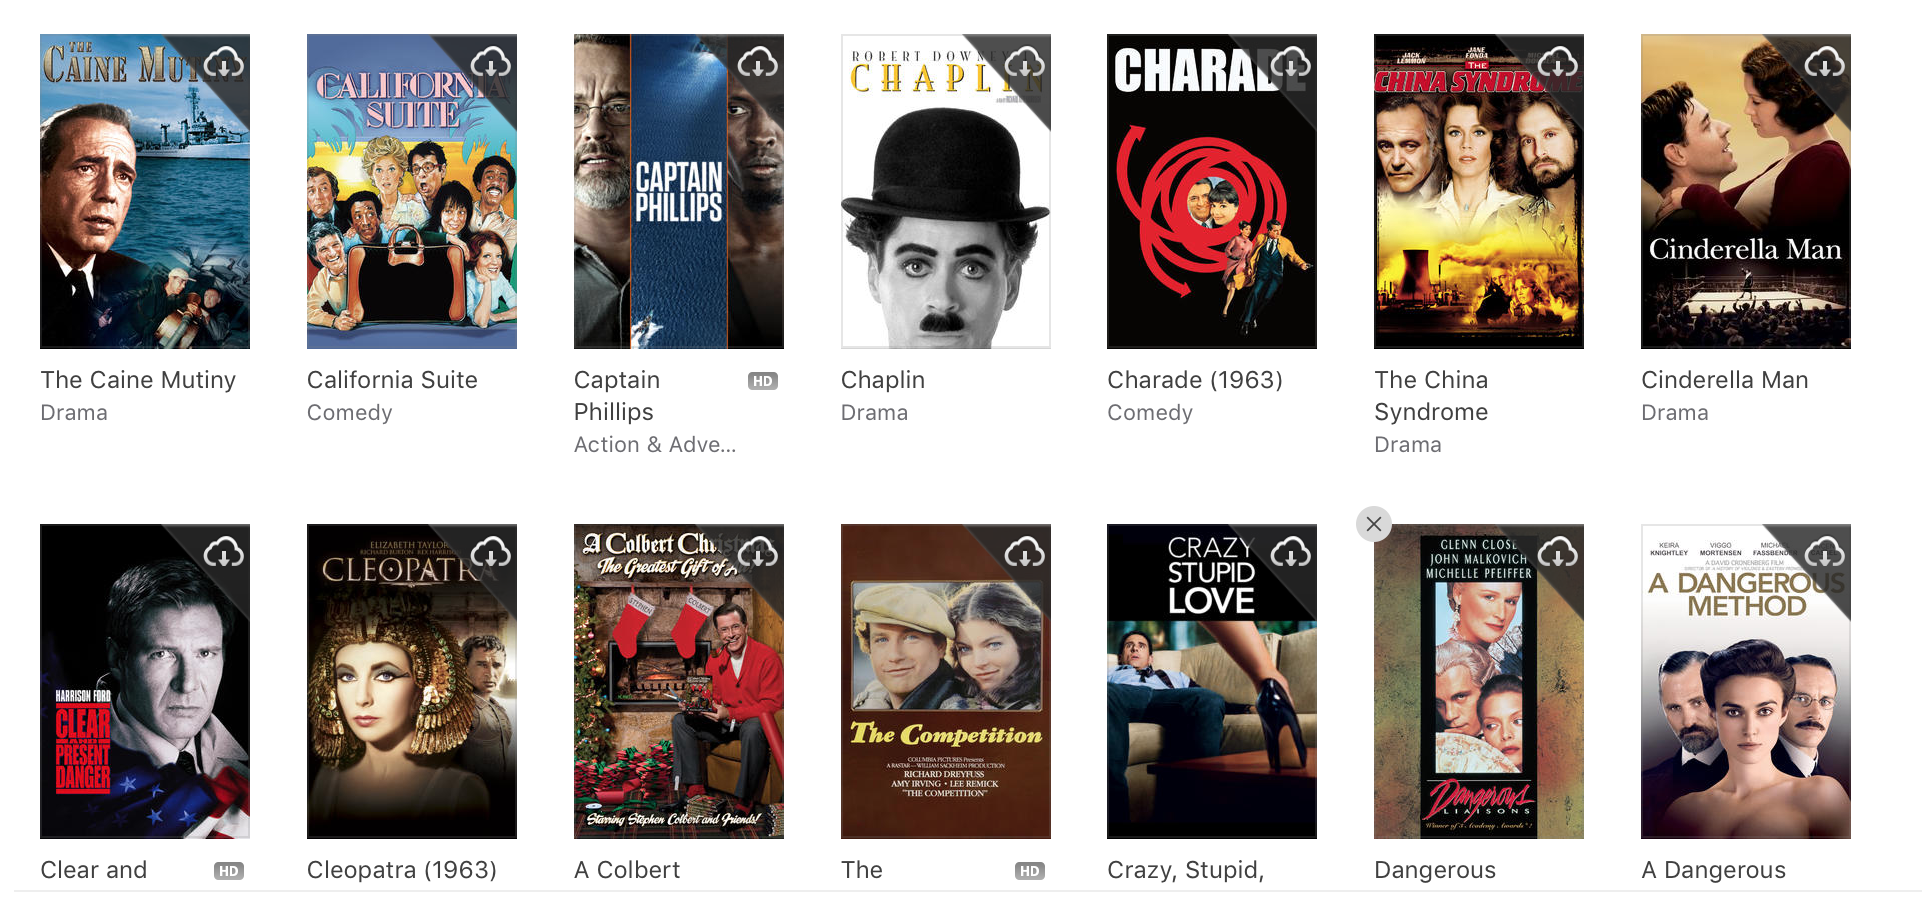Open A Colbert Christmas poster thumbnail
The image size is (1922, 900).
point(679,681)
